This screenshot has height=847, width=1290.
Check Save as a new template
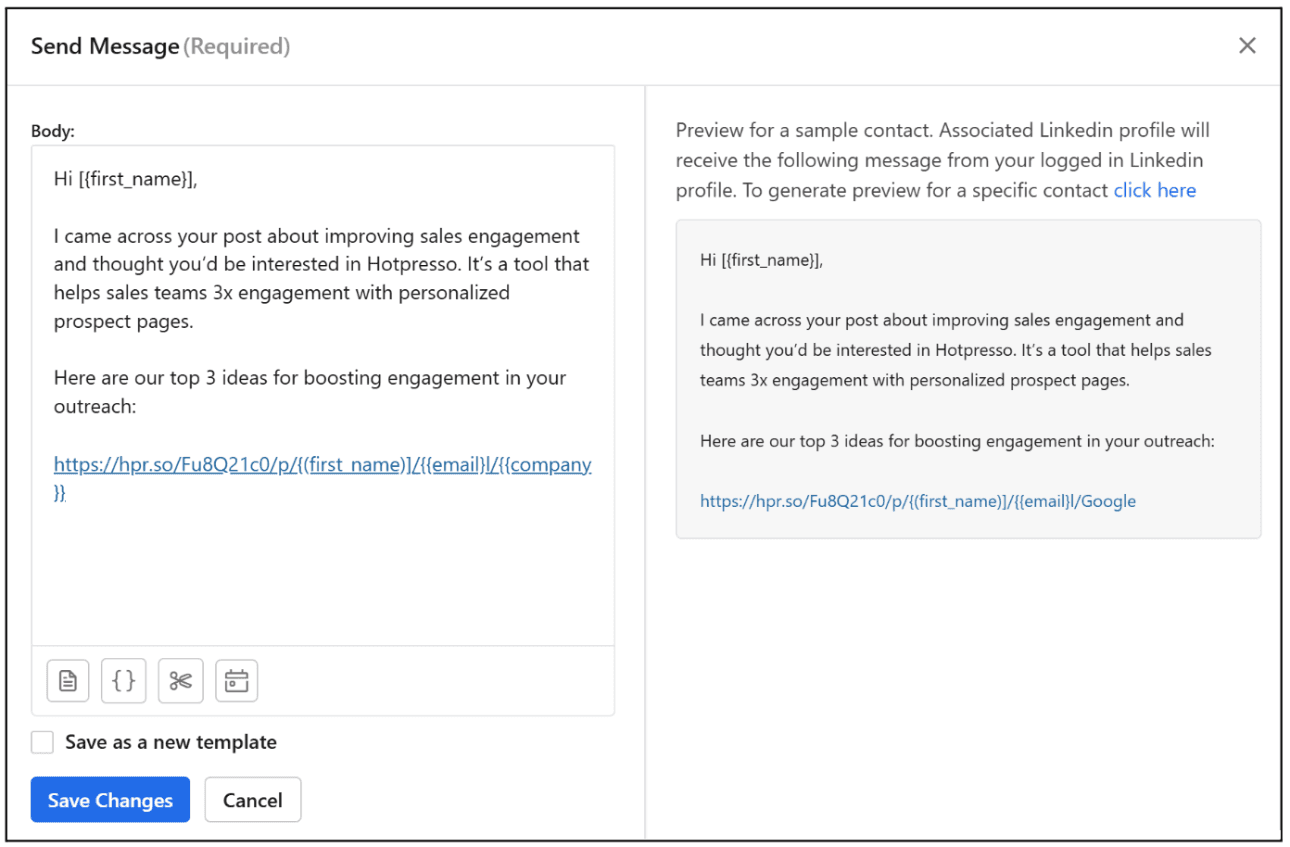coord(42,742)
